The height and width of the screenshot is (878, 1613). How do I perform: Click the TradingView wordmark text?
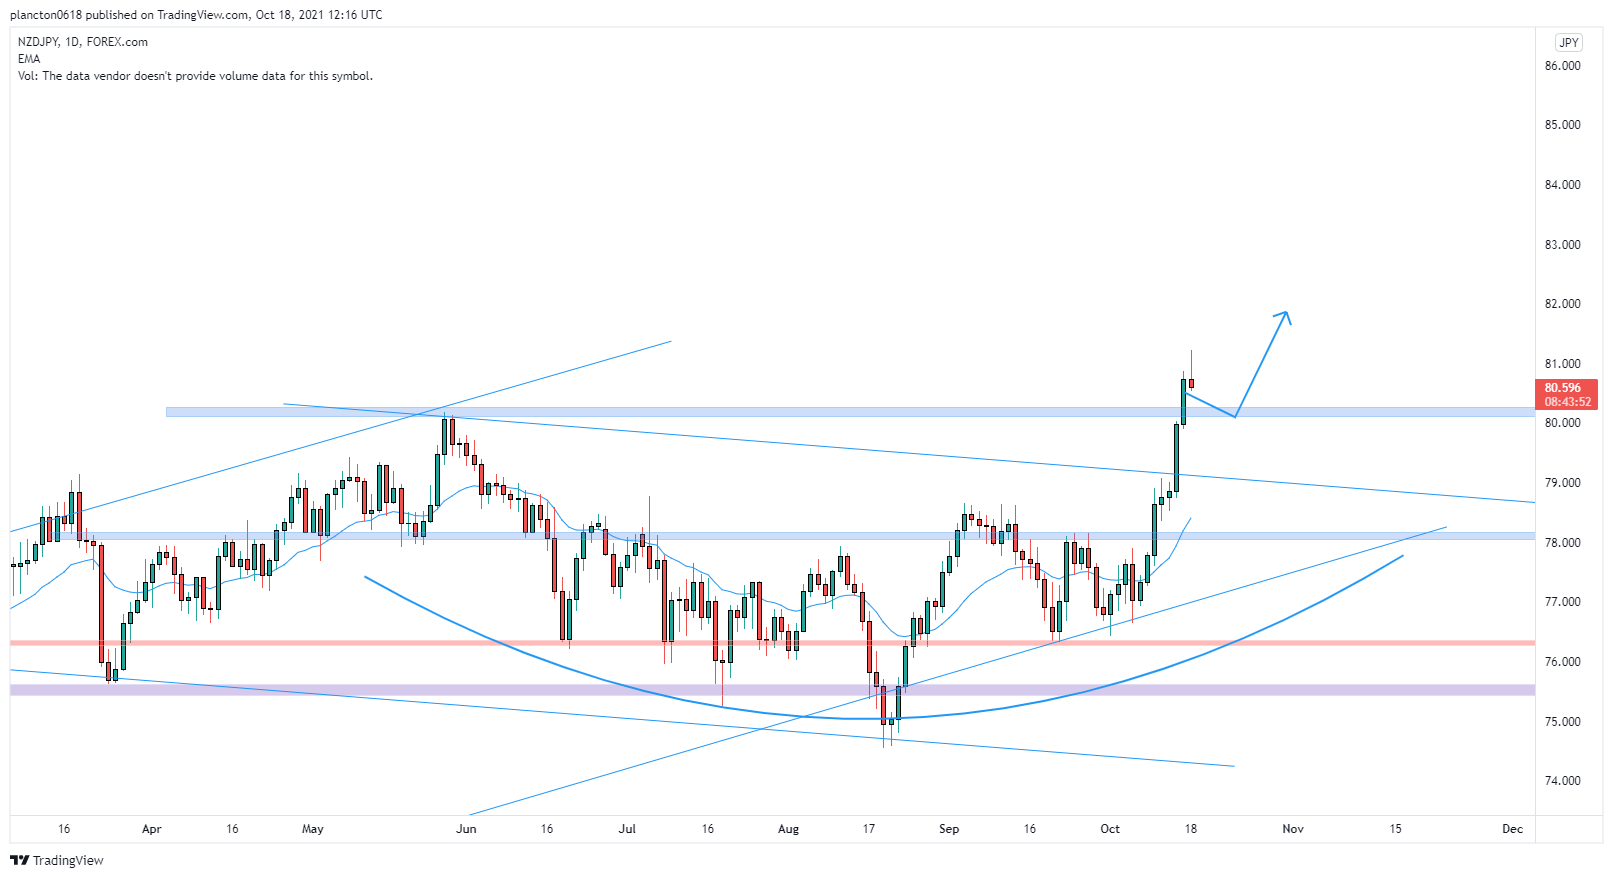coord(68,861)
